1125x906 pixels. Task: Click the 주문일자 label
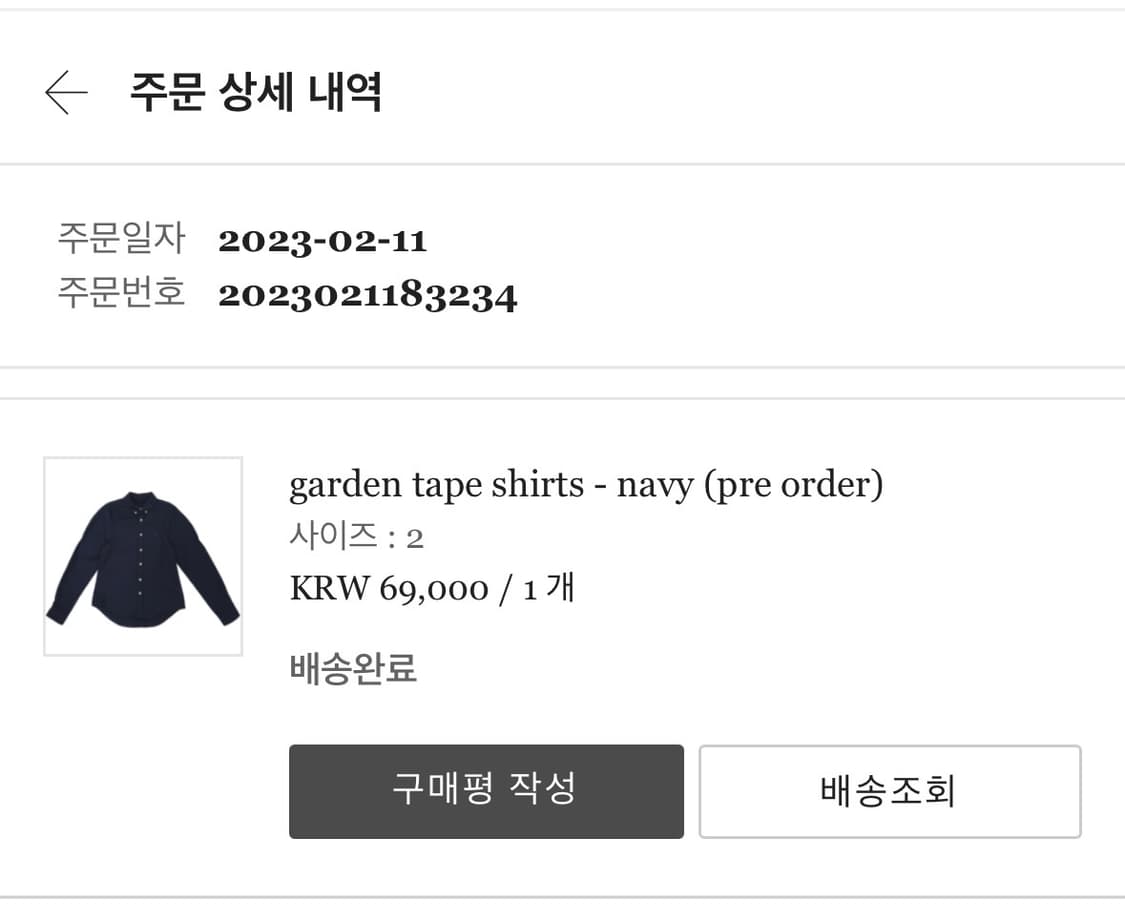tap(122, 237)
